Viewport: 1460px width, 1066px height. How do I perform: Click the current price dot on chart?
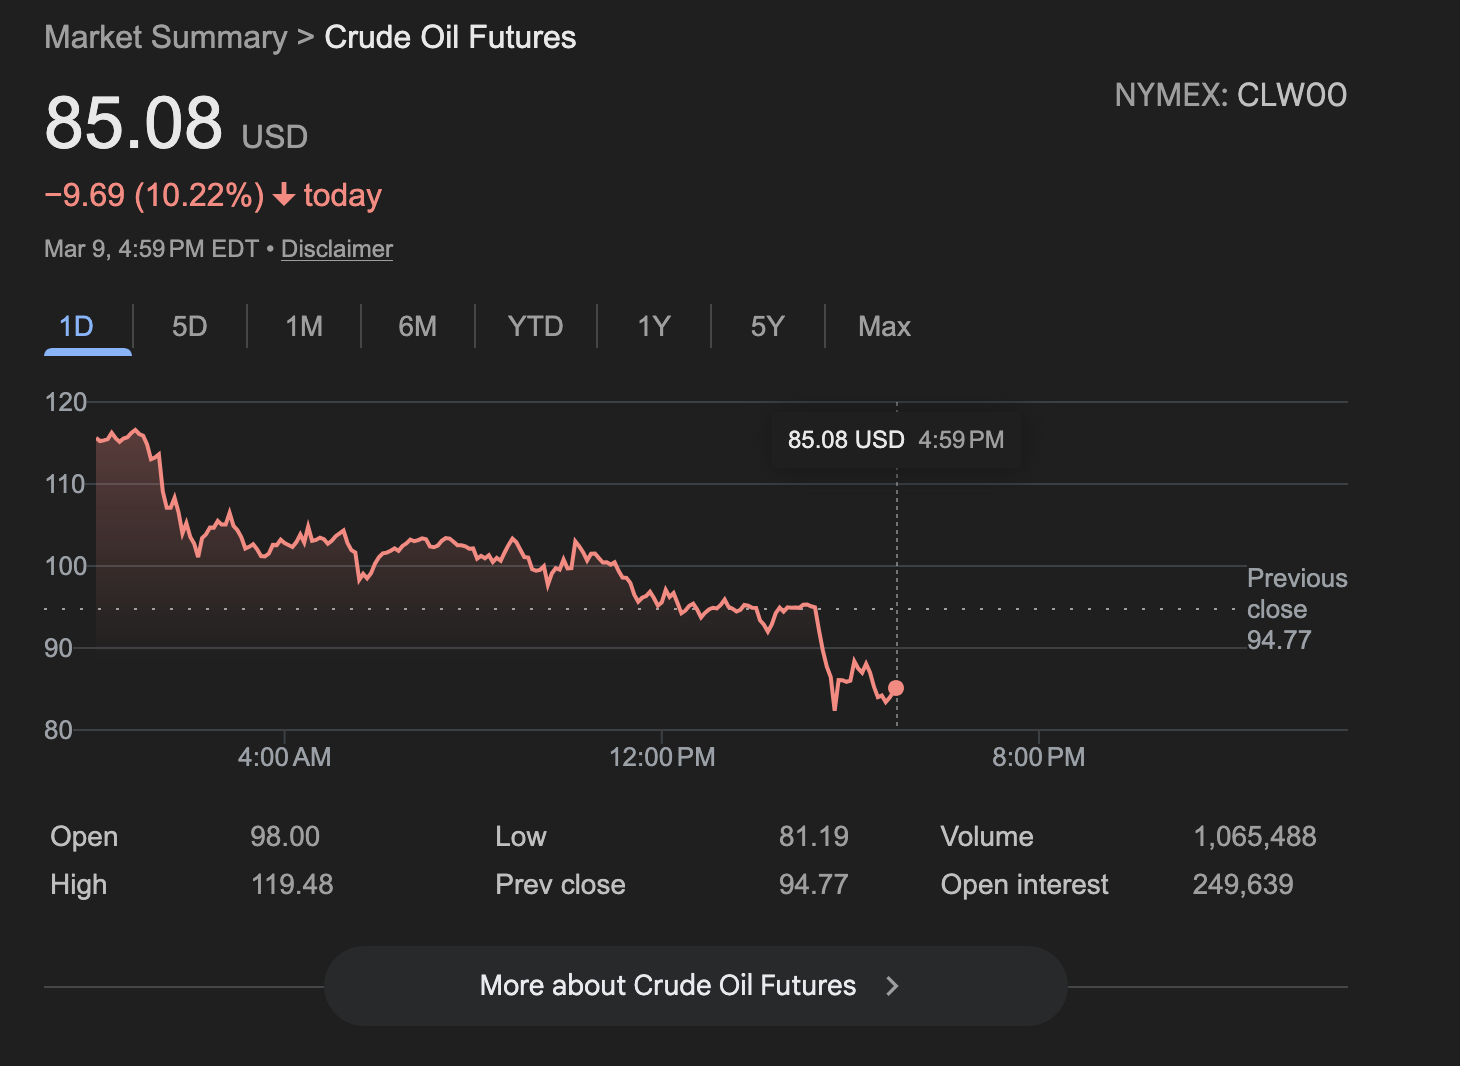(x=896, y=688)
